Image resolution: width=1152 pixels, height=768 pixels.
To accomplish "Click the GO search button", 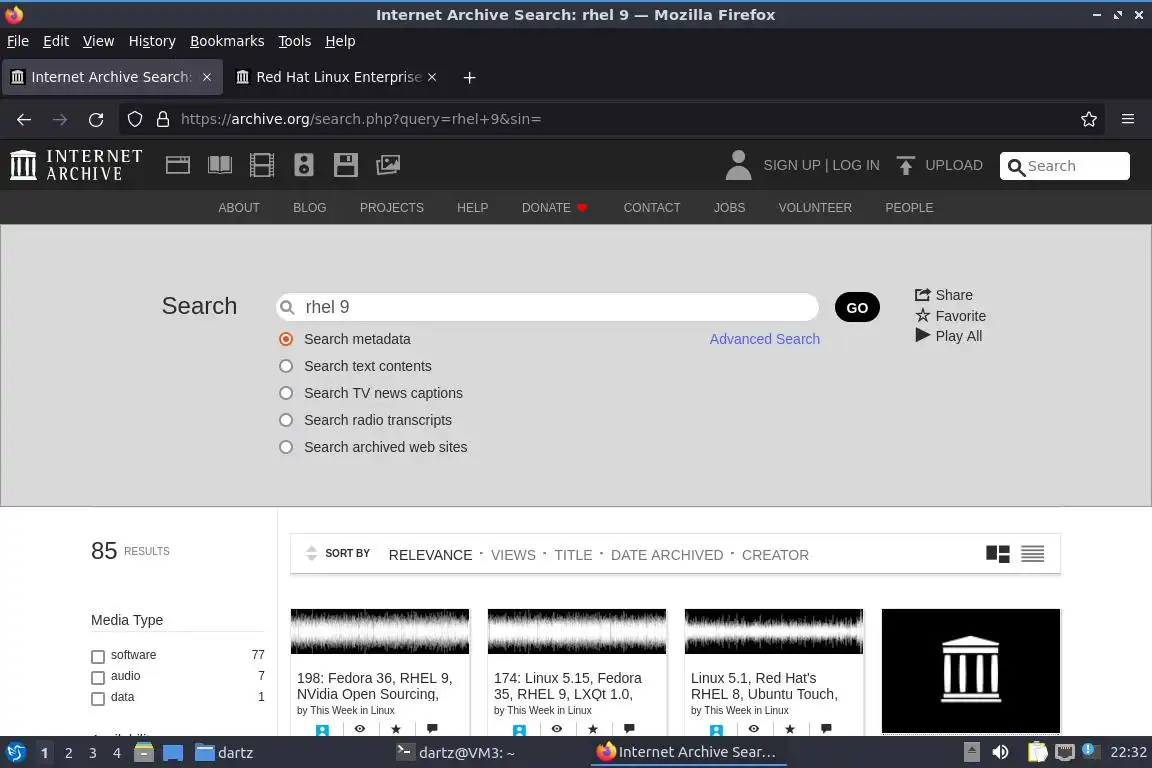I will (x=857, y=307).
